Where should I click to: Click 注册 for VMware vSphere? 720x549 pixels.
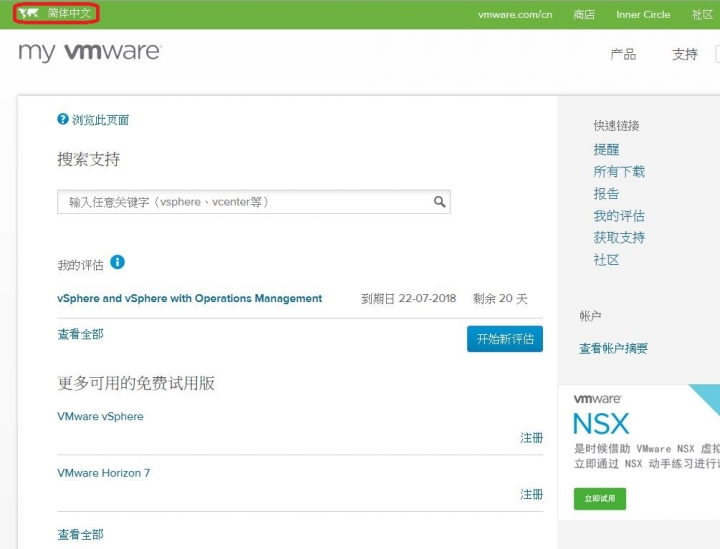531,438
